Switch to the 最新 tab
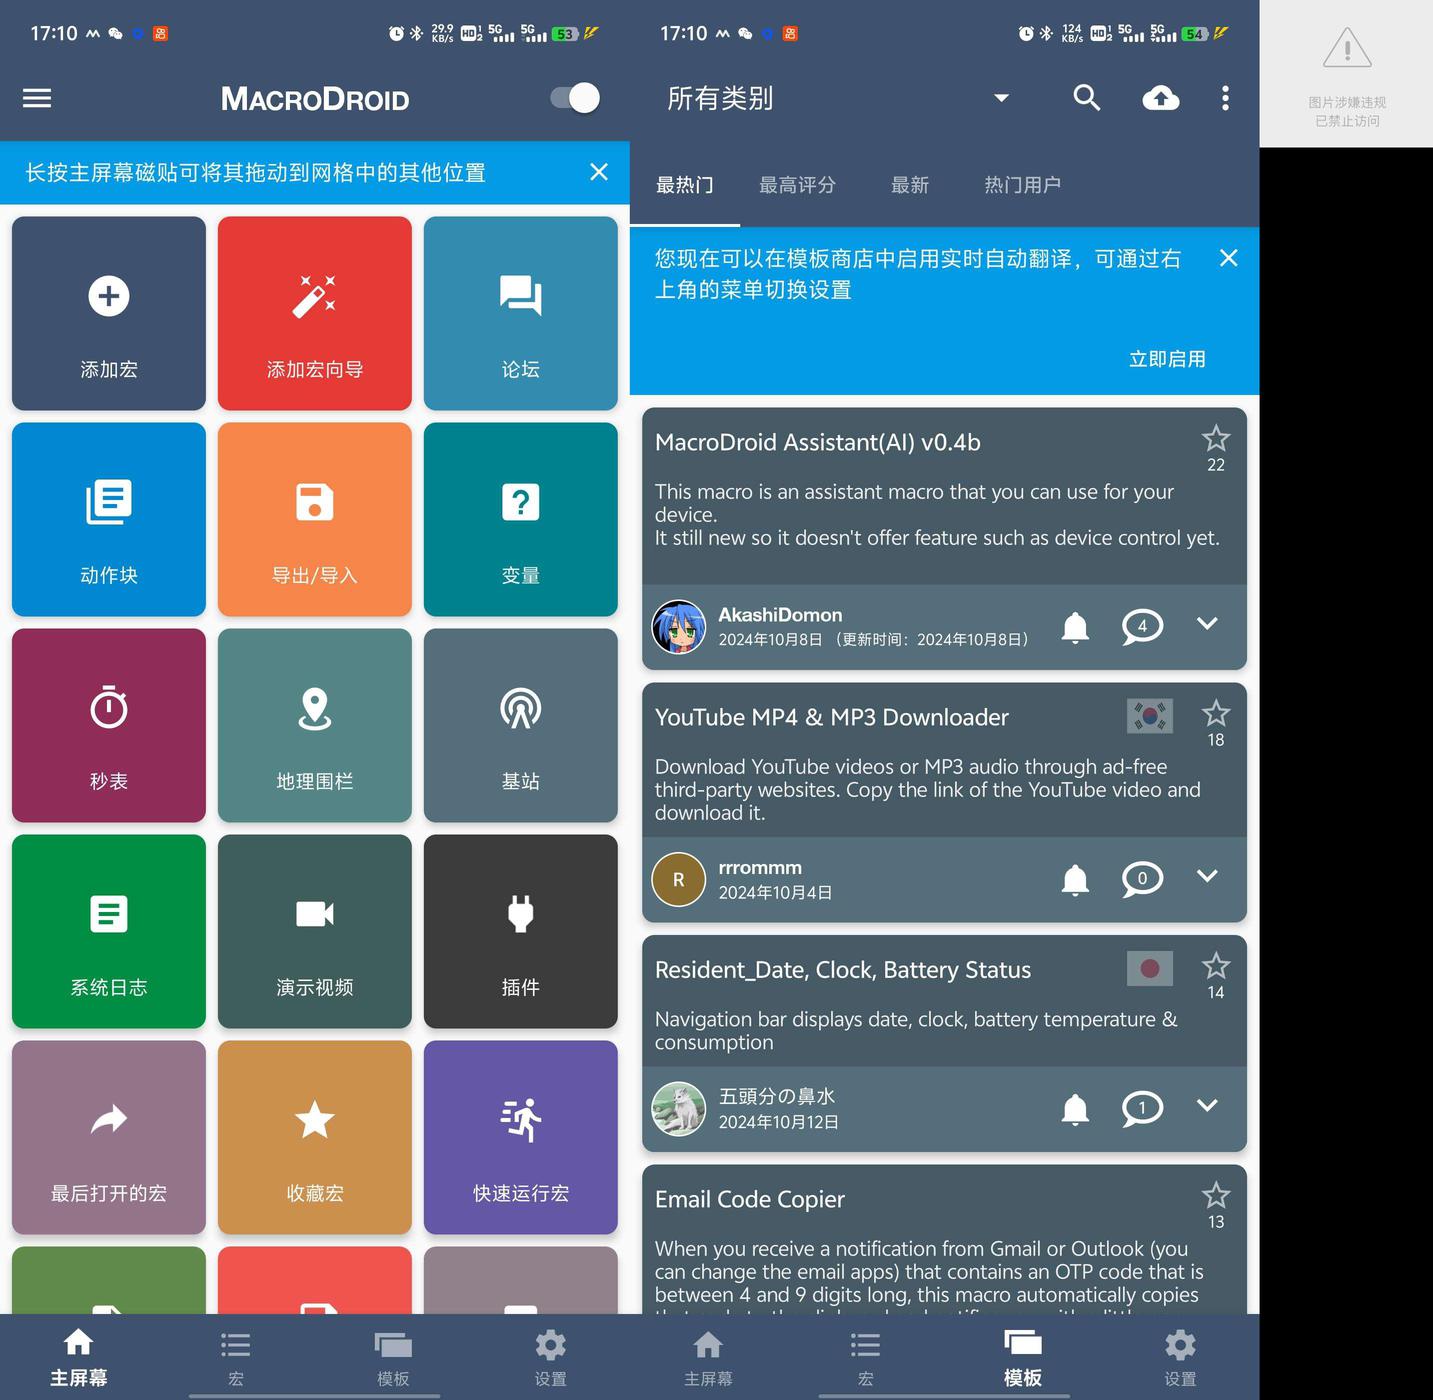Screen dimensions: 1433x1400 click(910, 185)
